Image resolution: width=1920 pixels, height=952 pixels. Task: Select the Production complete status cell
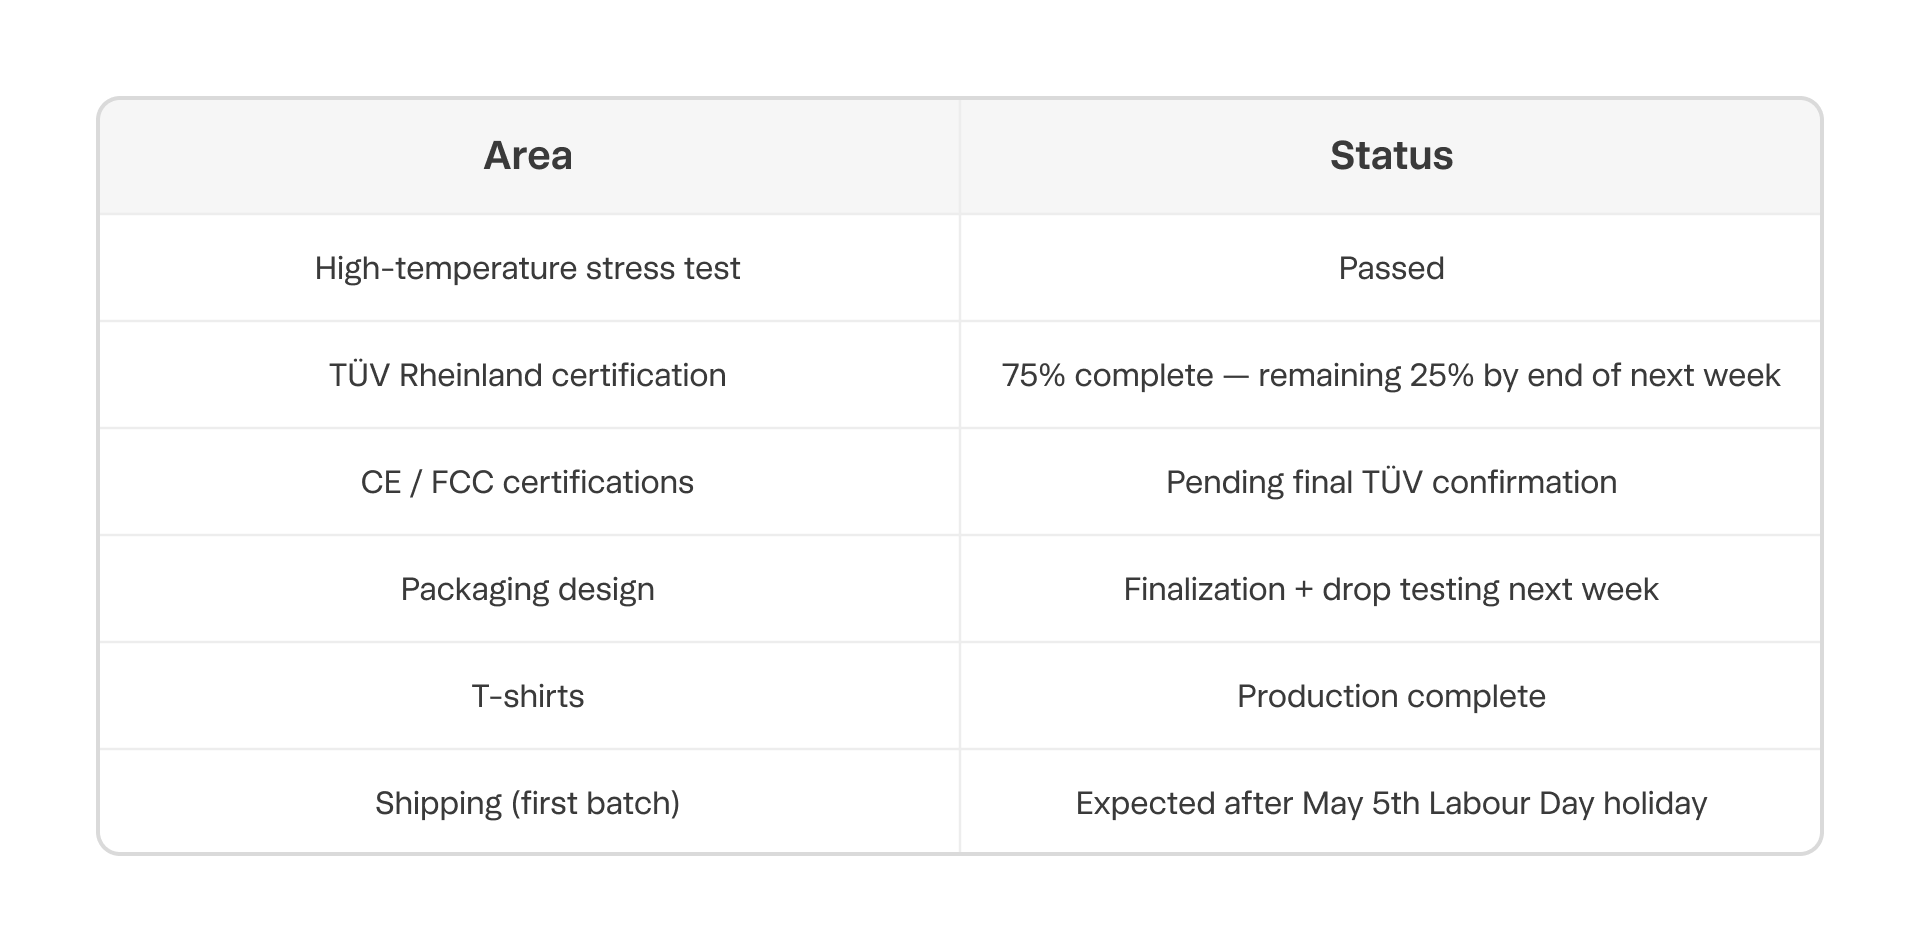1391,696
